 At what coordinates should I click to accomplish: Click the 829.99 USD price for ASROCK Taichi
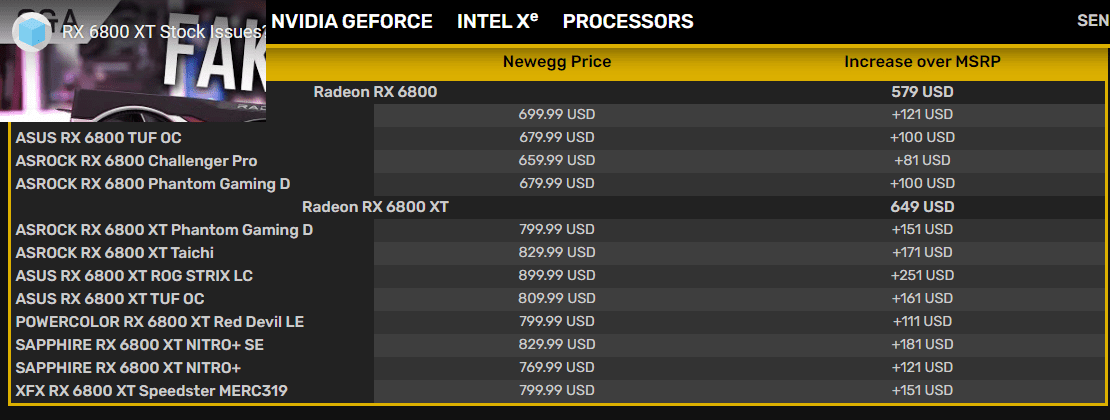tap(556, 253)
